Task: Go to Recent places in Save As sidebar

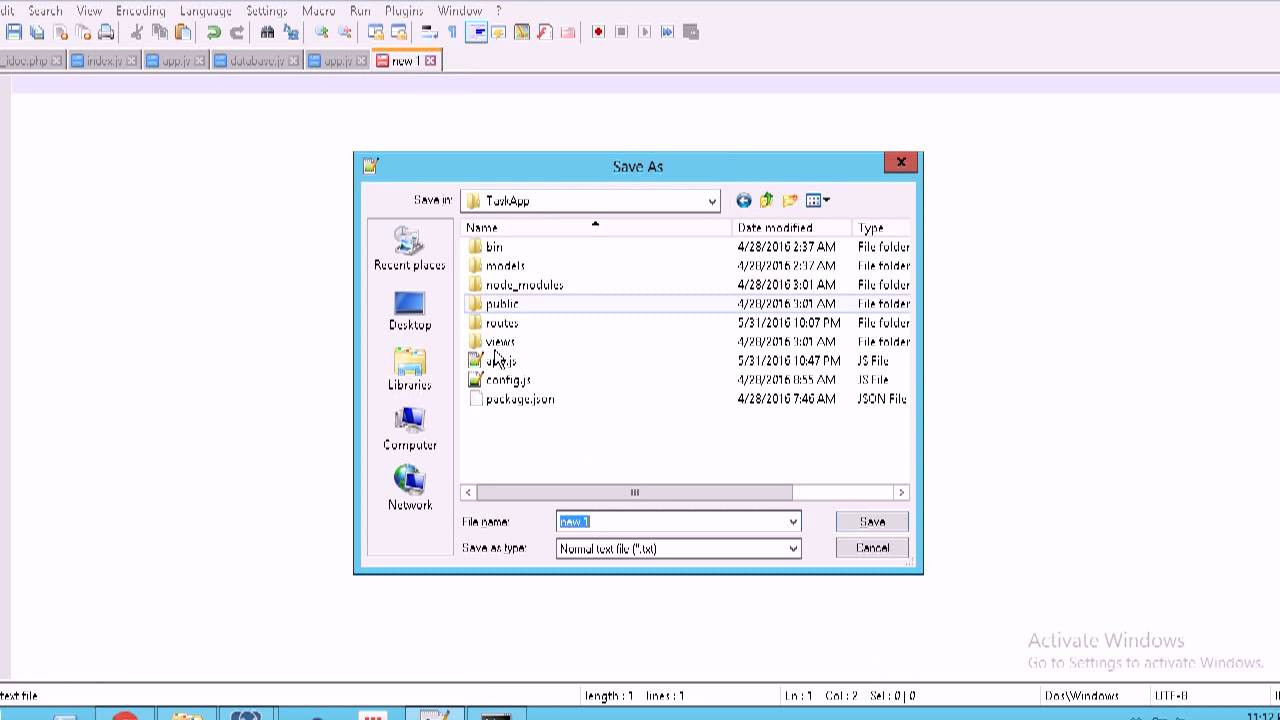Action: 409,250
